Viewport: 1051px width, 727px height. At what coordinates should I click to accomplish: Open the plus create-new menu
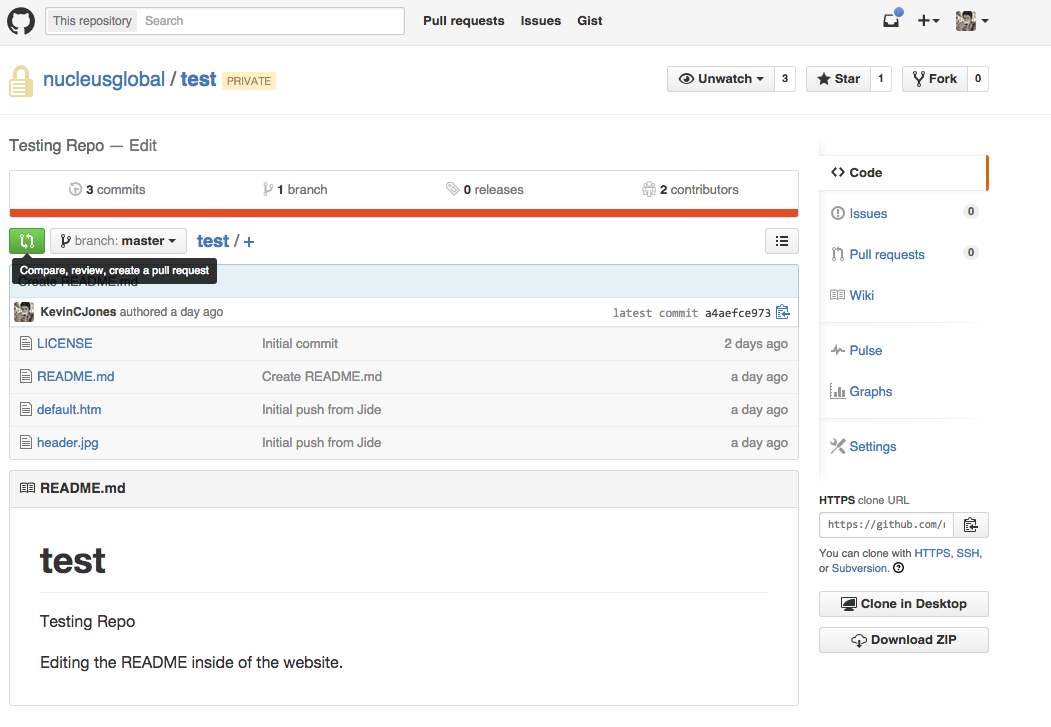tap(928, 21)
